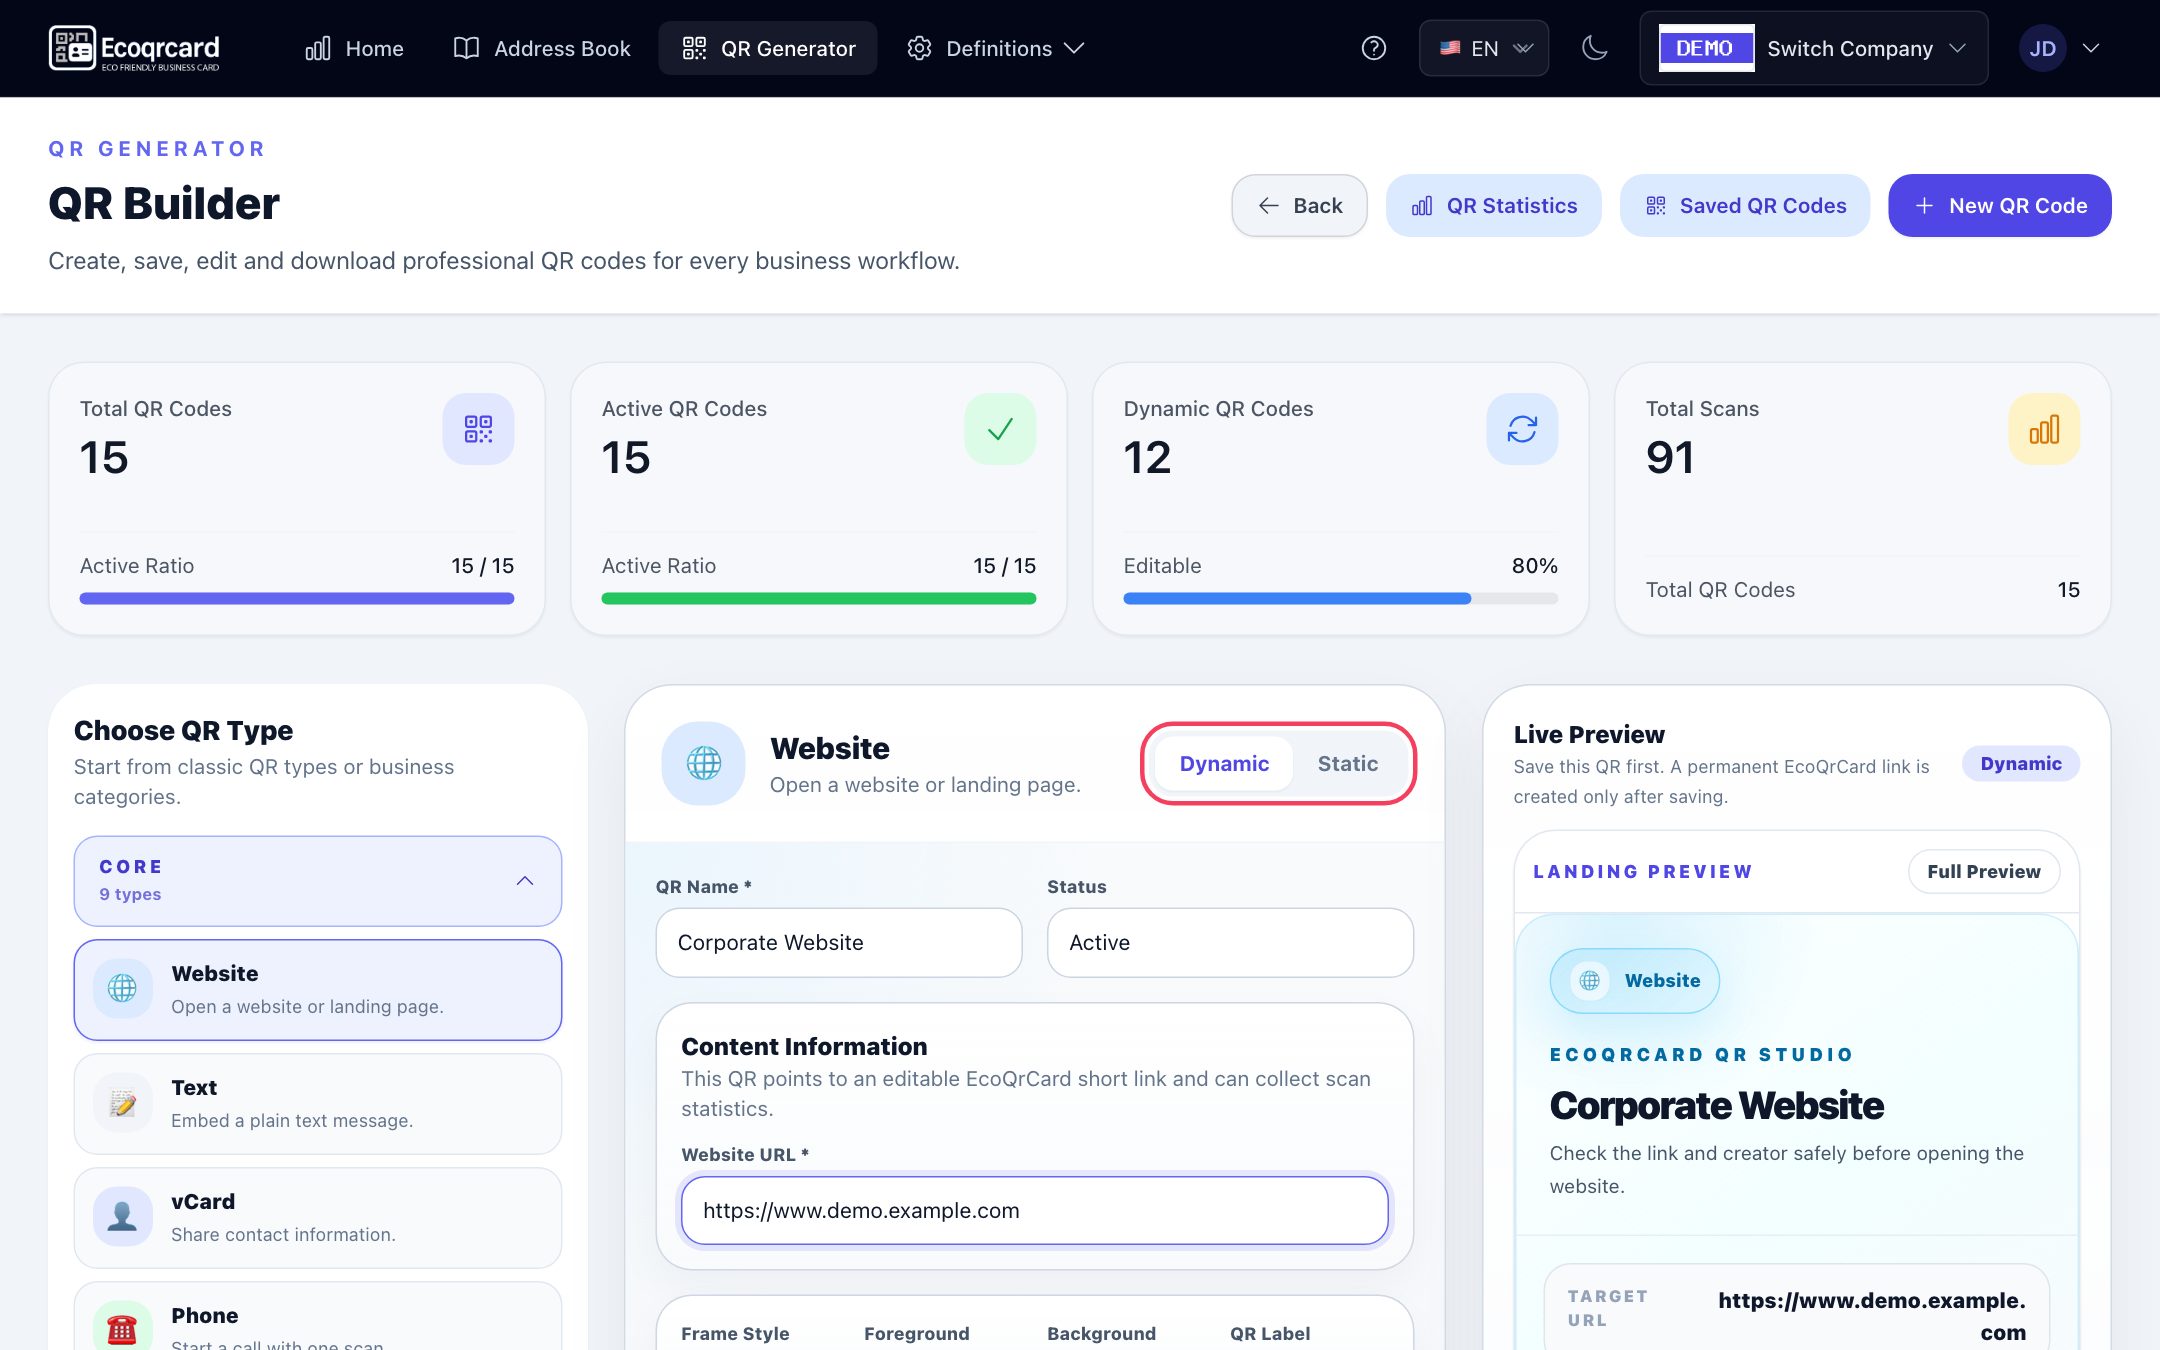The height and width of the screenshot is (1350, 2160).
Task: Collapse the CORE types section
Action: tap(318, 881)
